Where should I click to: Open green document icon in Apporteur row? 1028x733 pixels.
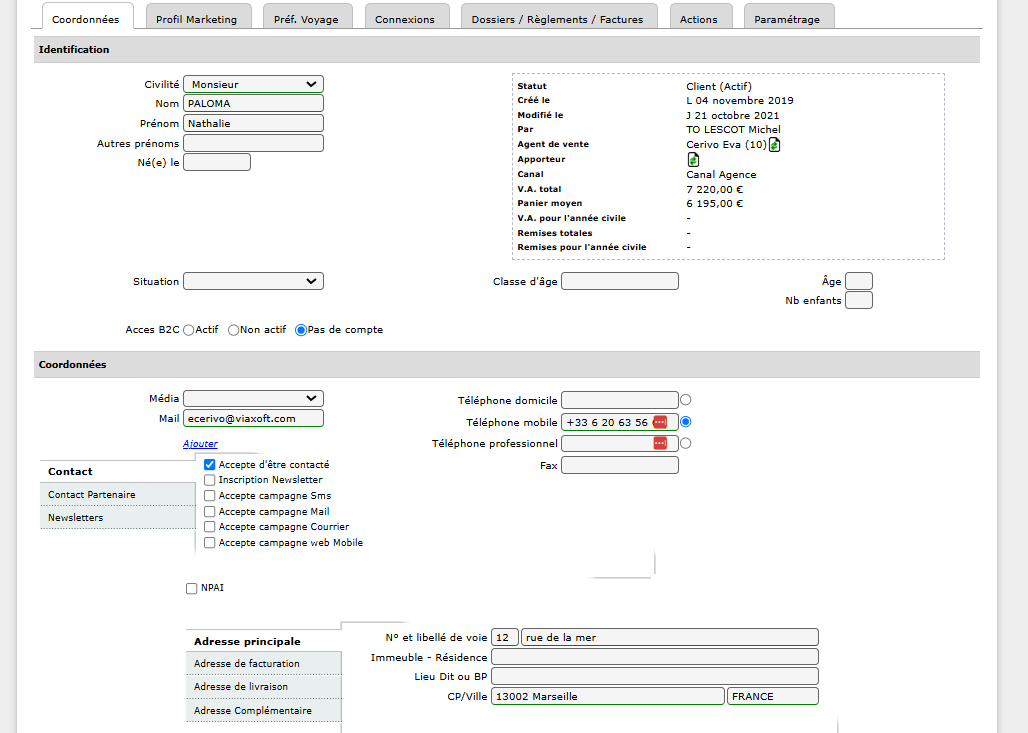[693, 159]
